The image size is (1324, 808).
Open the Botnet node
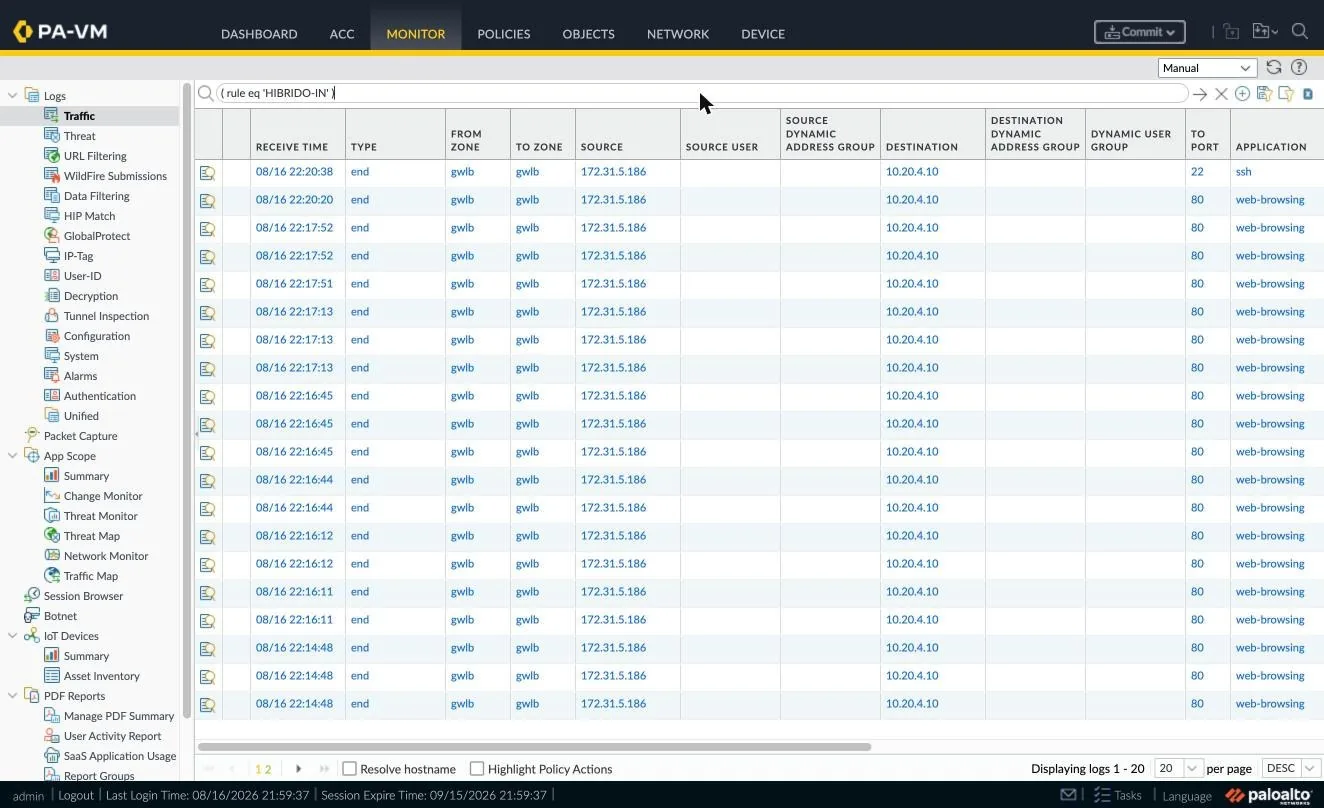pyautogui.click(x=60, y=616)
